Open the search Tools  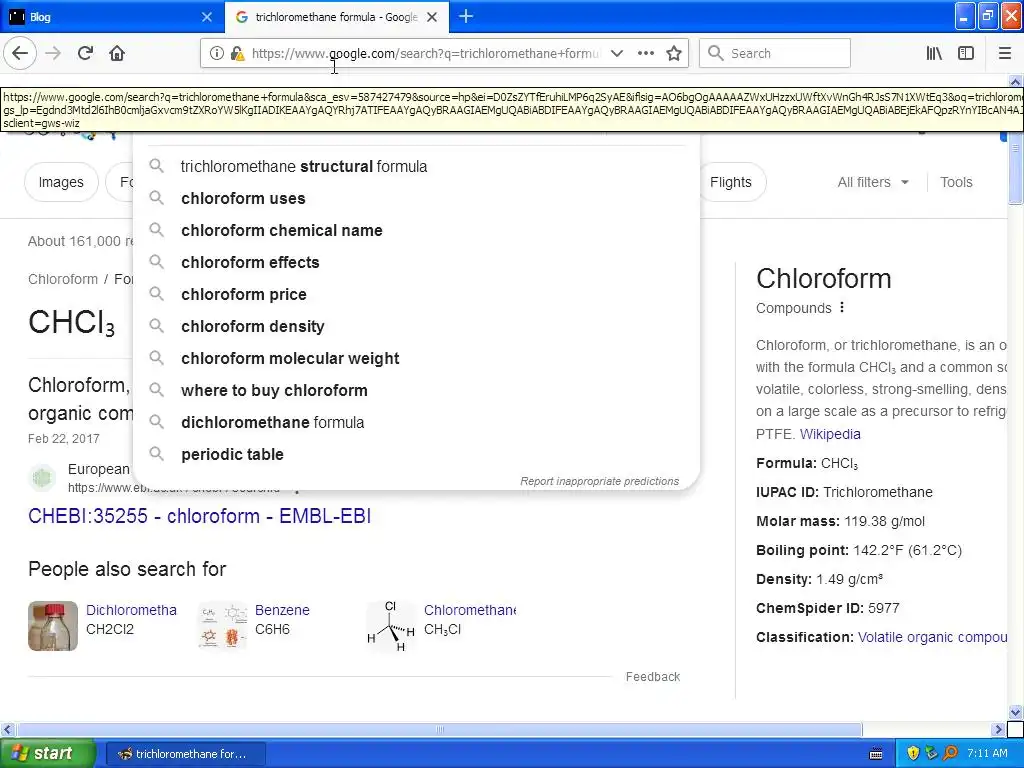pyautogui.click(x=956, y=182)
